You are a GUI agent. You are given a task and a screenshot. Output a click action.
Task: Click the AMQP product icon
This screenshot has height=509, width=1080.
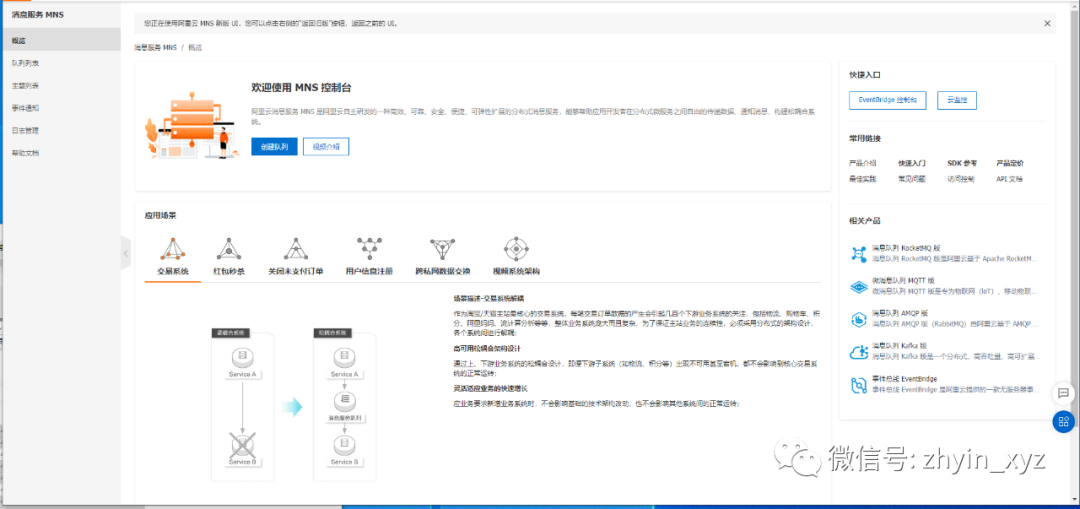[858, 319]
